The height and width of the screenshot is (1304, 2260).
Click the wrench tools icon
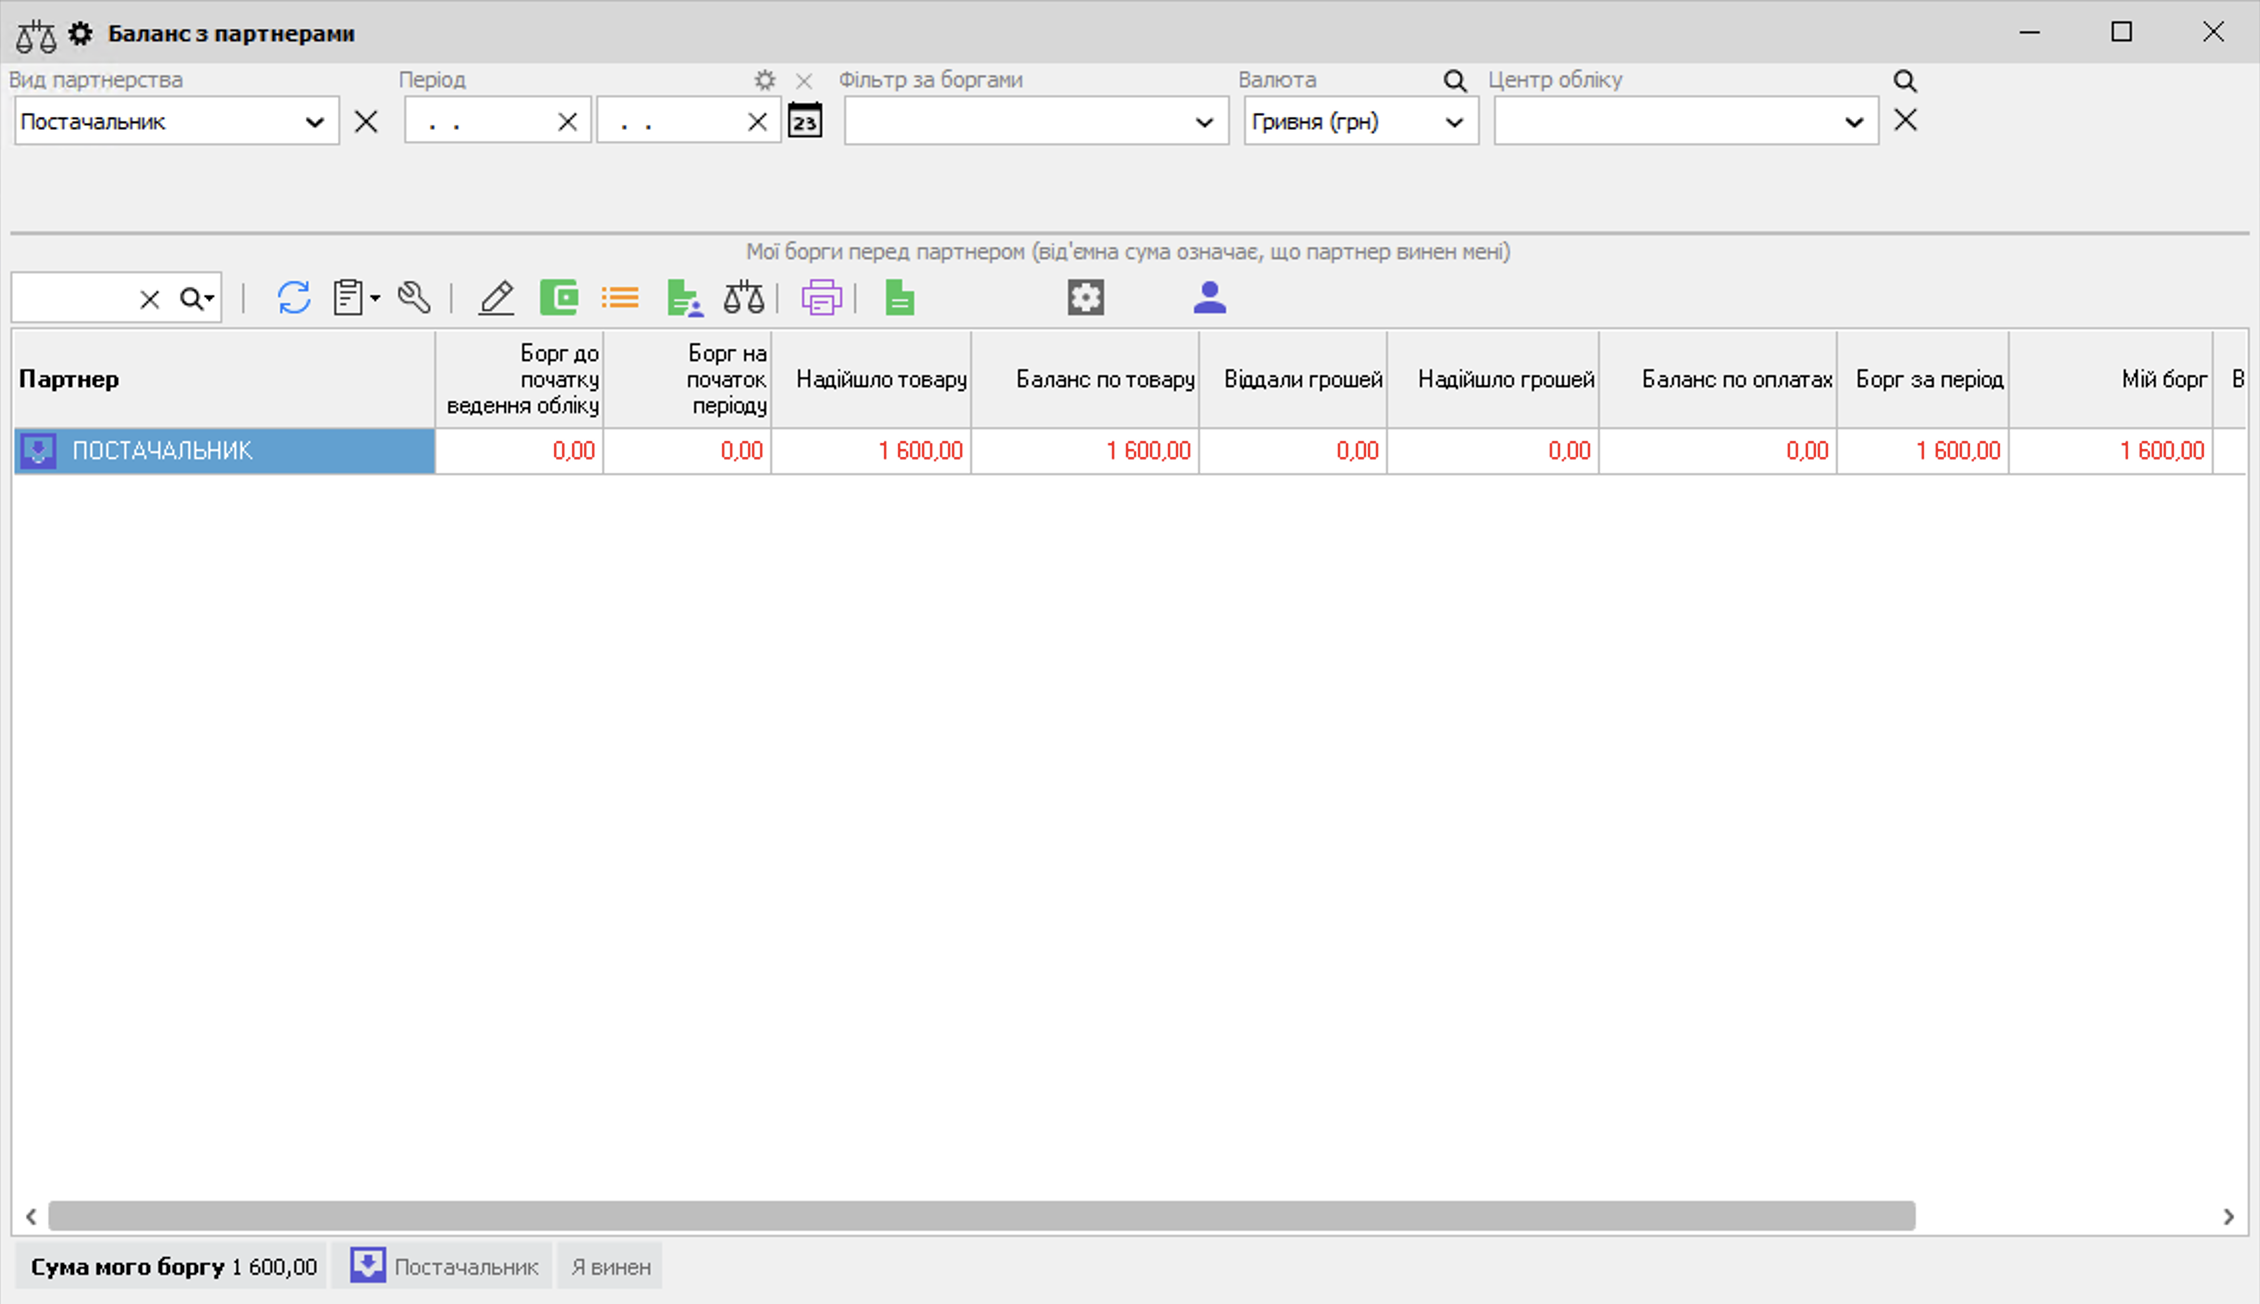coord(414,298)
